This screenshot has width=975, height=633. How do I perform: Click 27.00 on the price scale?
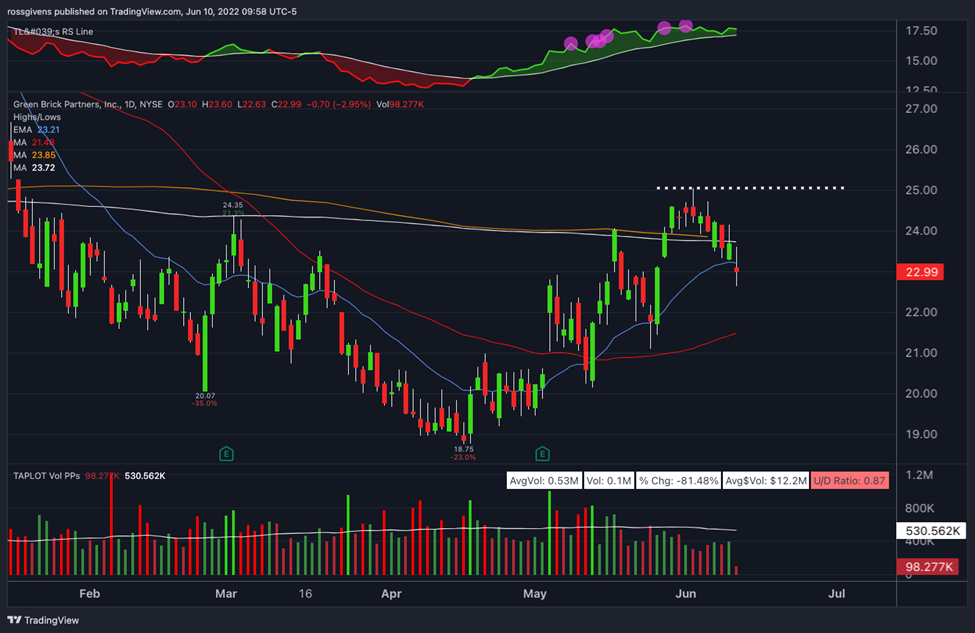coord(922,109)
